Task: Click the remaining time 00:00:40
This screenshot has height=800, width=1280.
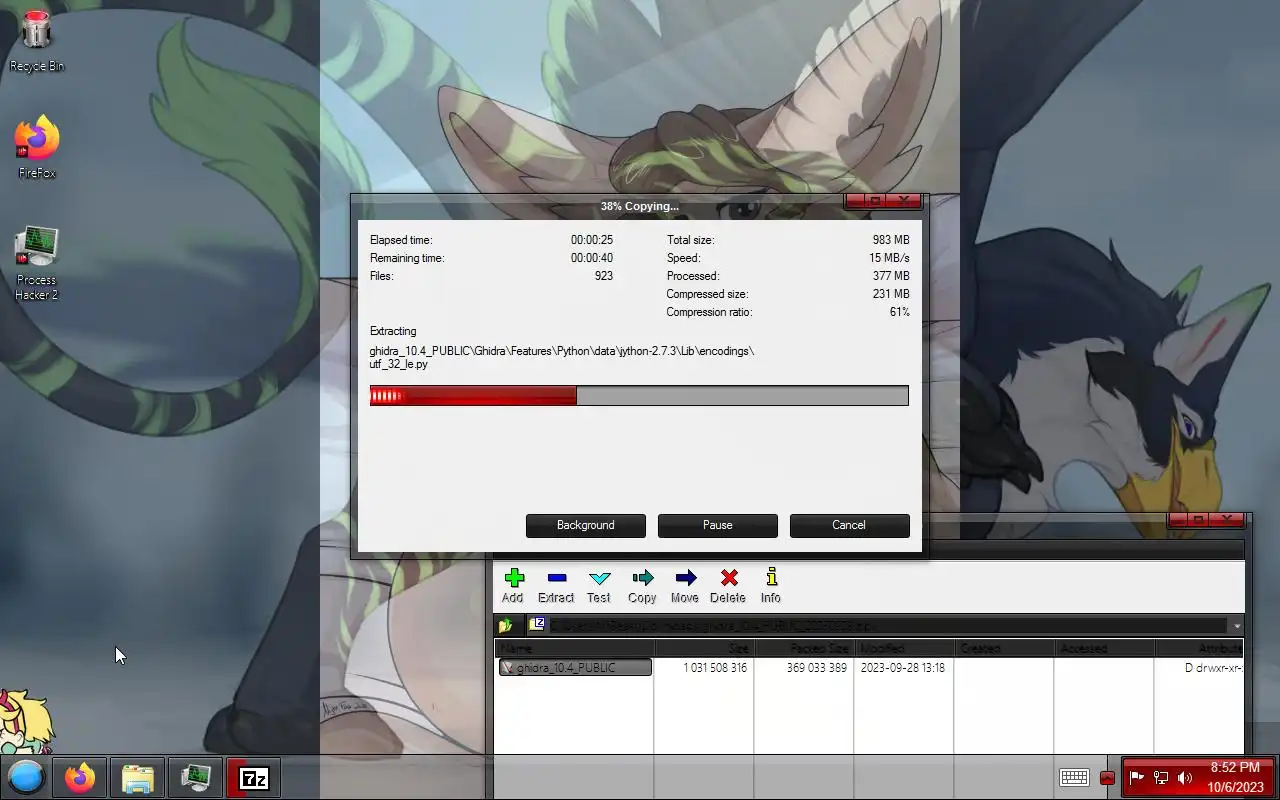Action: (x=592, y=258)
